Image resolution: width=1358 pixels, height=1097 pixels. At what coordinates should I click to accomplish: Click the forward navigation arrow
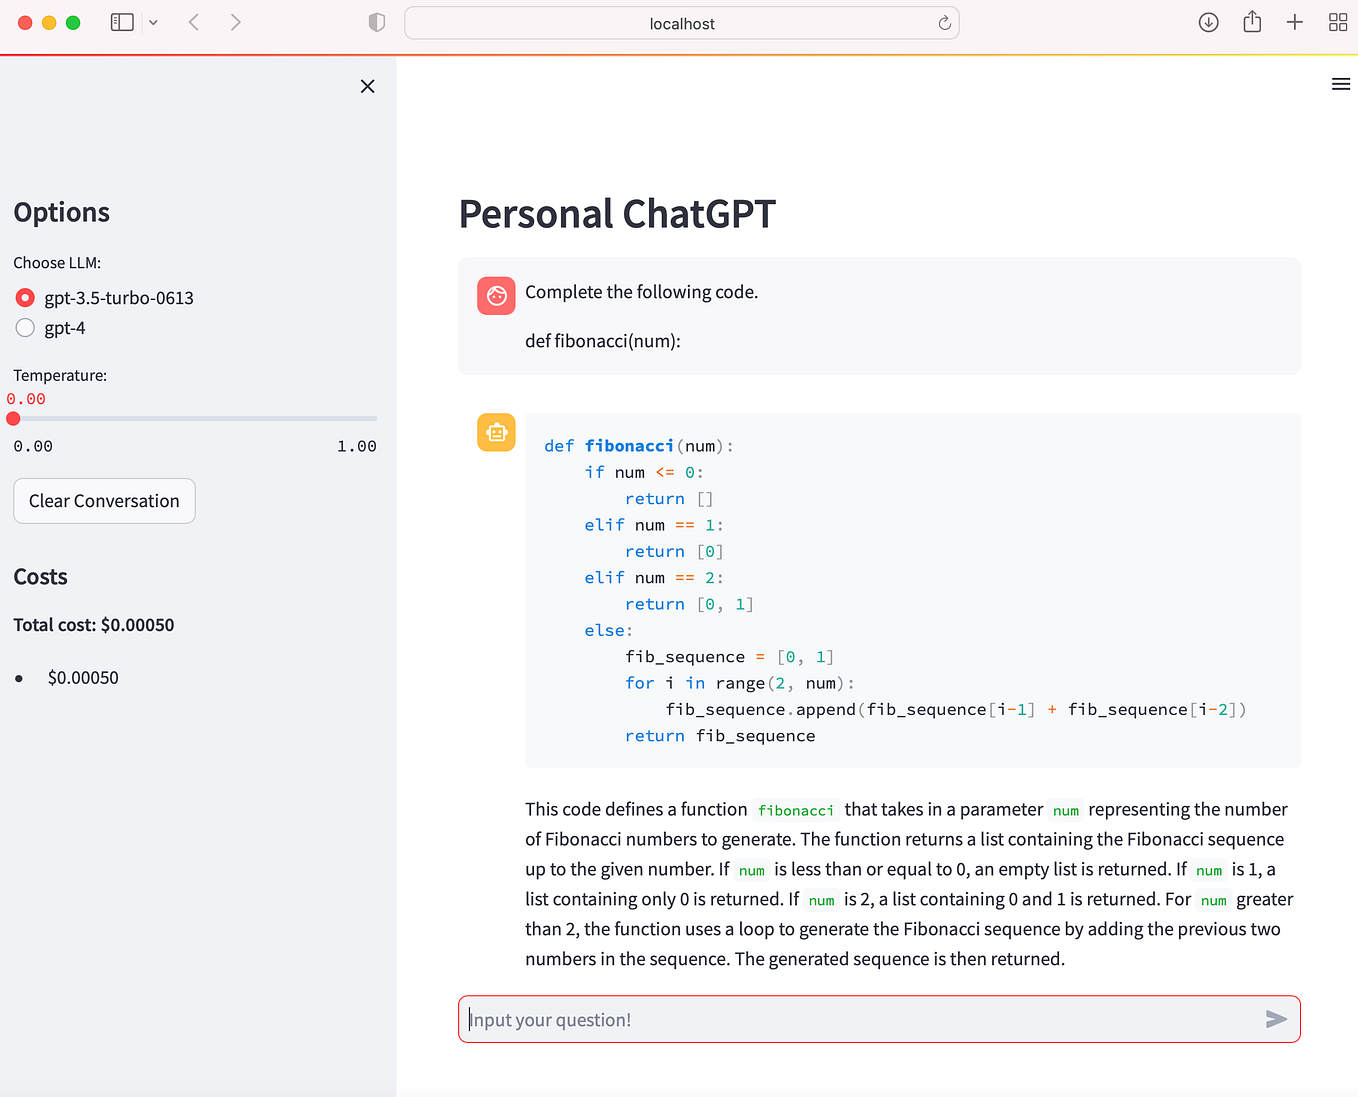235,21
